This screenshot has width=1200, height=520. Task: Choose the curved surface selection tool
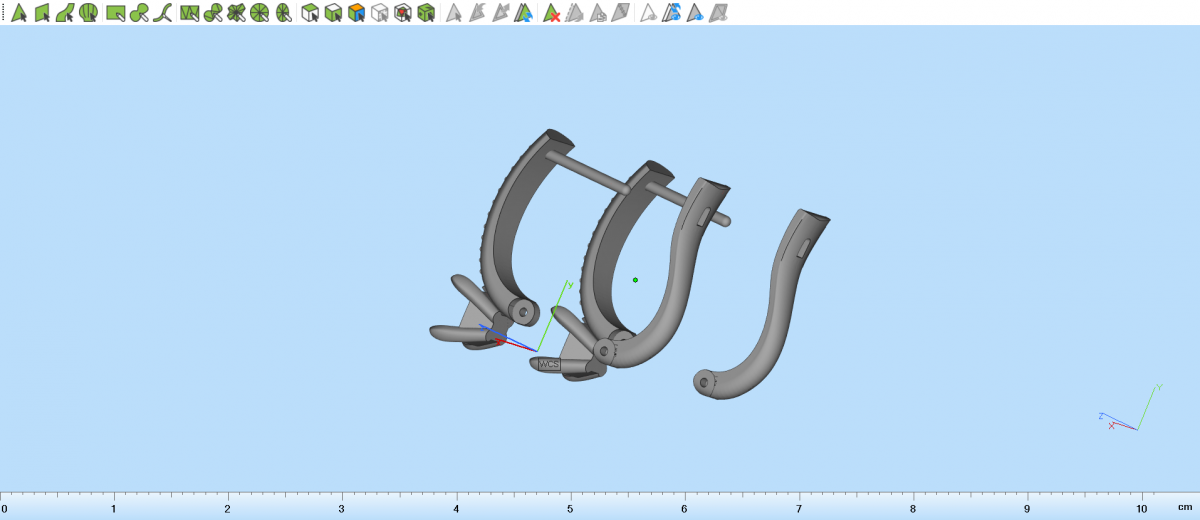[65, 13]
